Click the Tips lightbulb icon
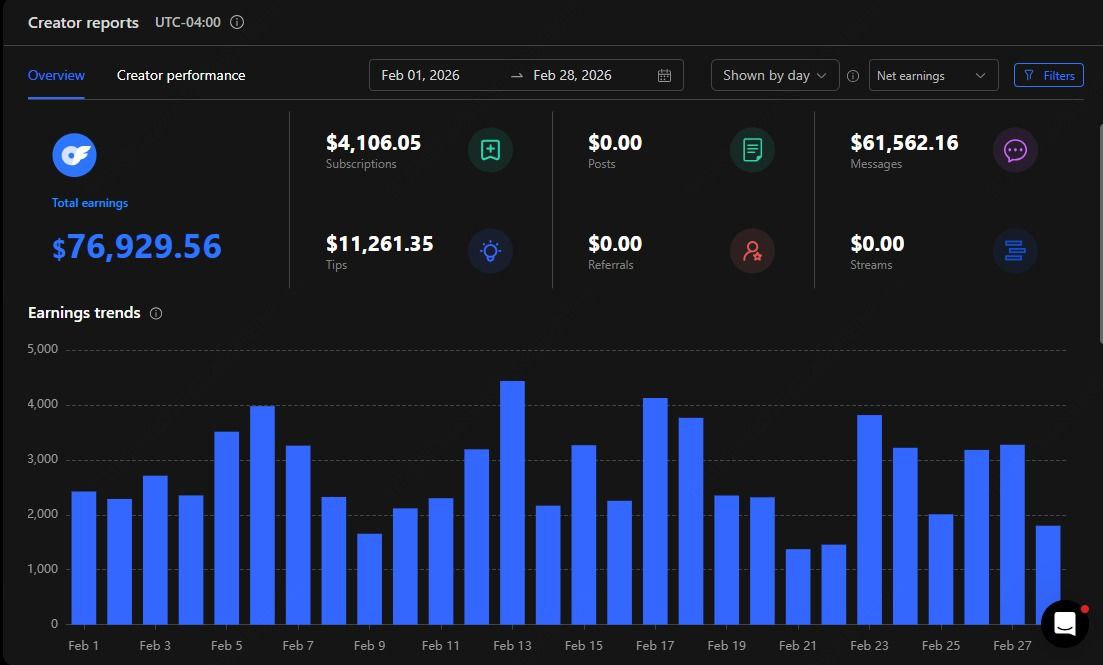1103x665 pixels. tap(490, 252)
